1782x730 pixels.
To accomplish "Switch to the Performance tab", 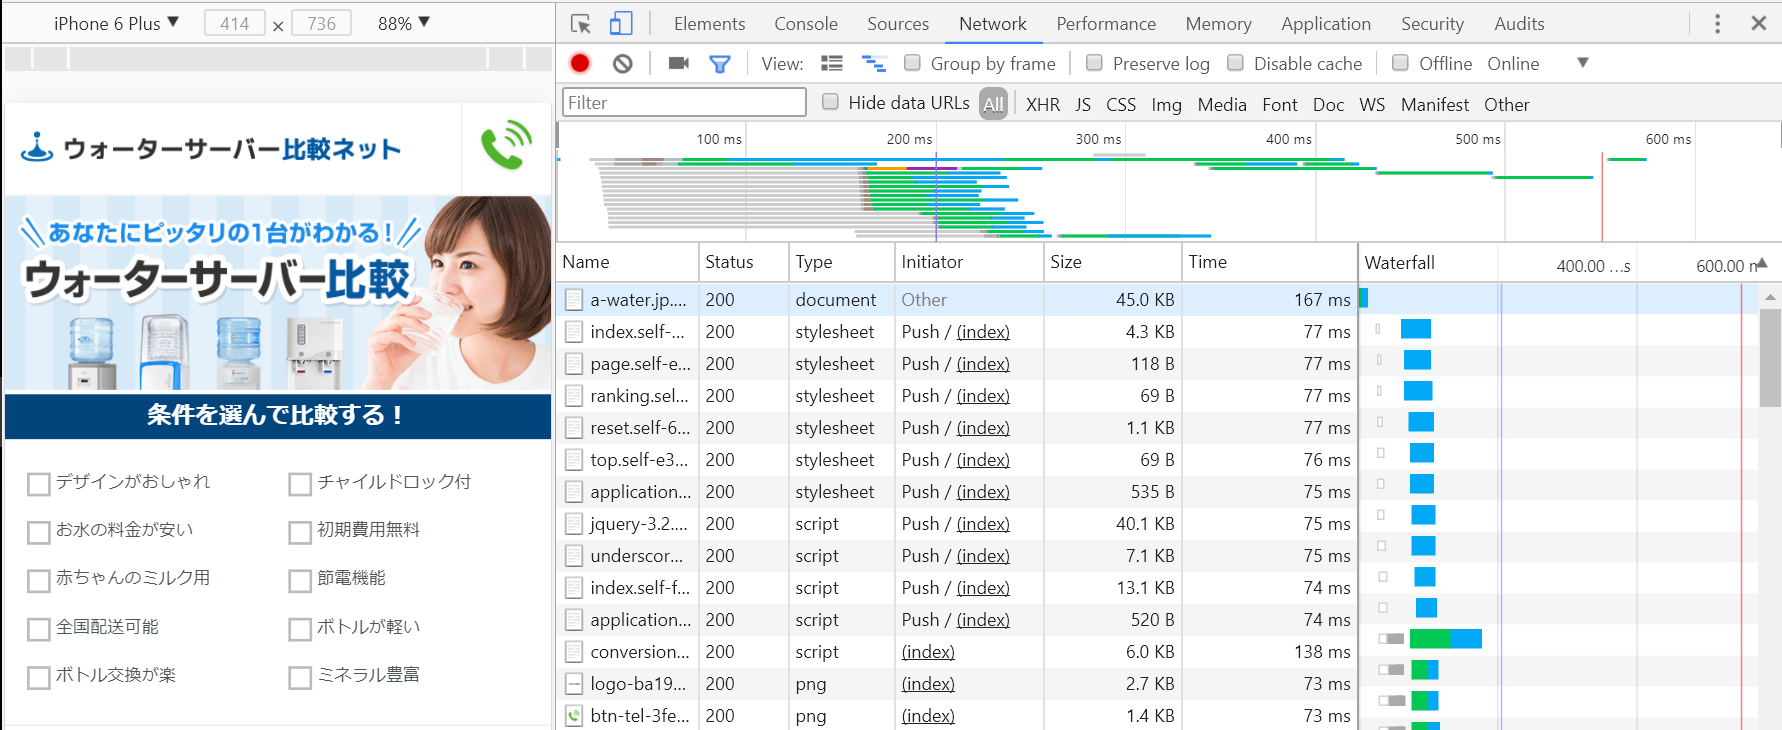I will pos(1105,24).
